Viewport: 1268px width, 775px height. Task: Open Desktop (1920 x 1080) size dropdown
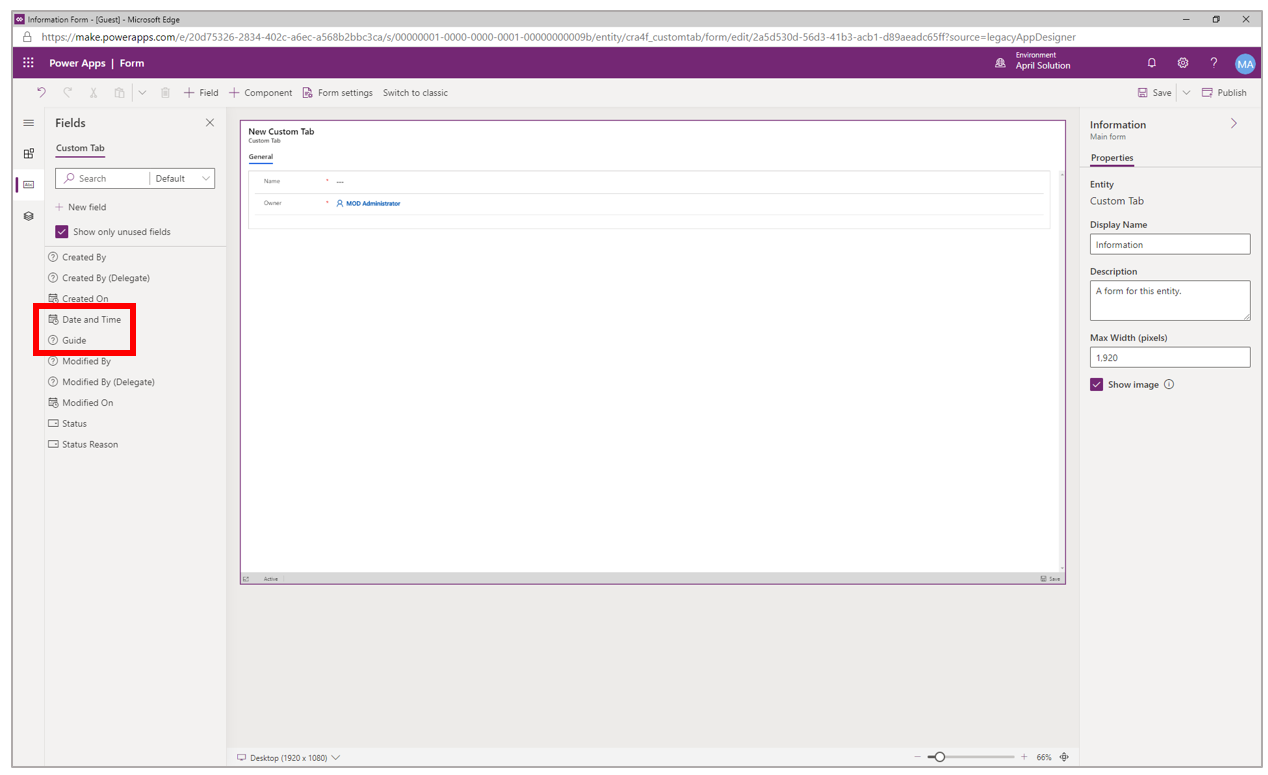coord(288,757)
